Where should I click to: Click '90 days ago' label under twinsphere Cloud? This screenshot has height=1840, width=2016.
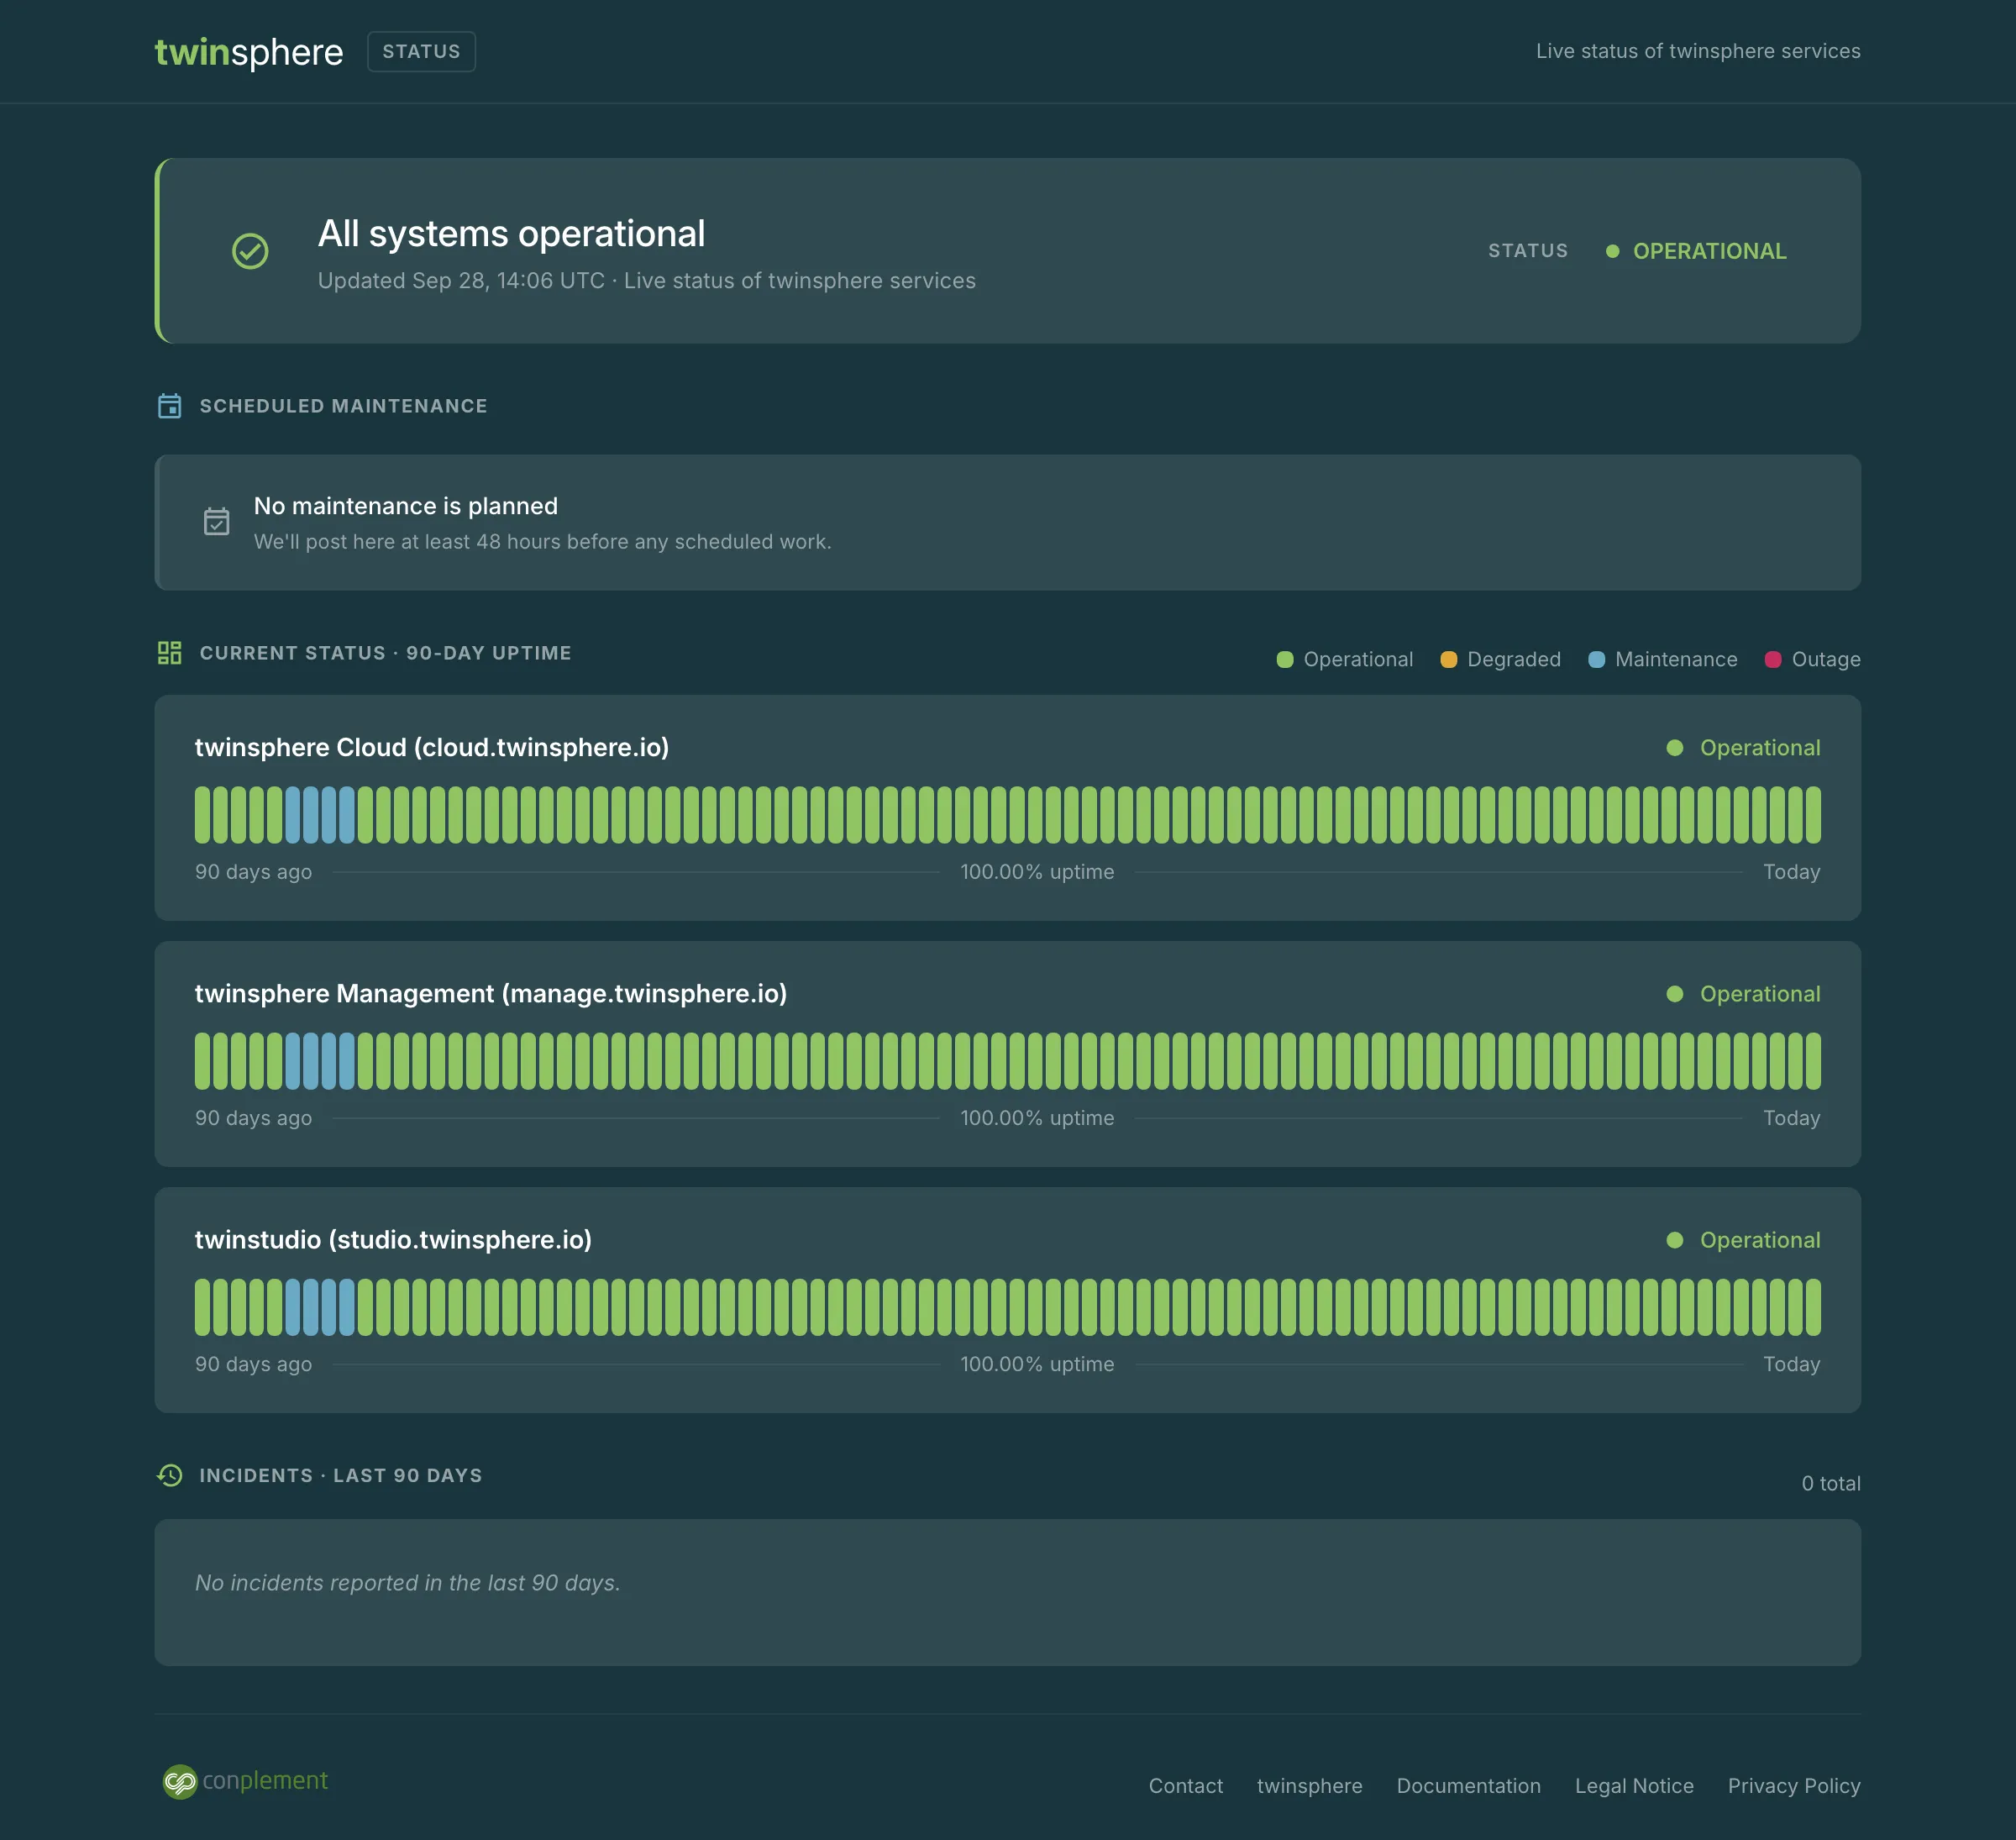pyautogui.click(x=253, y=872)
